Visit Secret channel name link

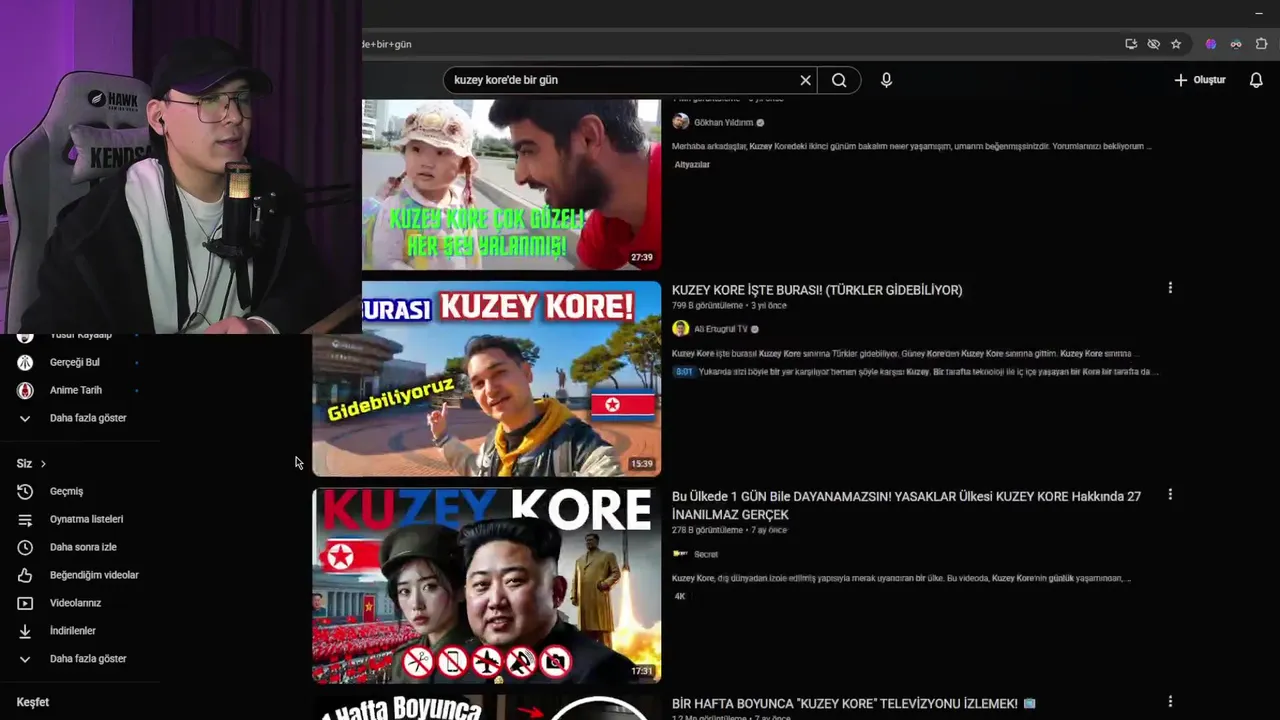[706, 554]
